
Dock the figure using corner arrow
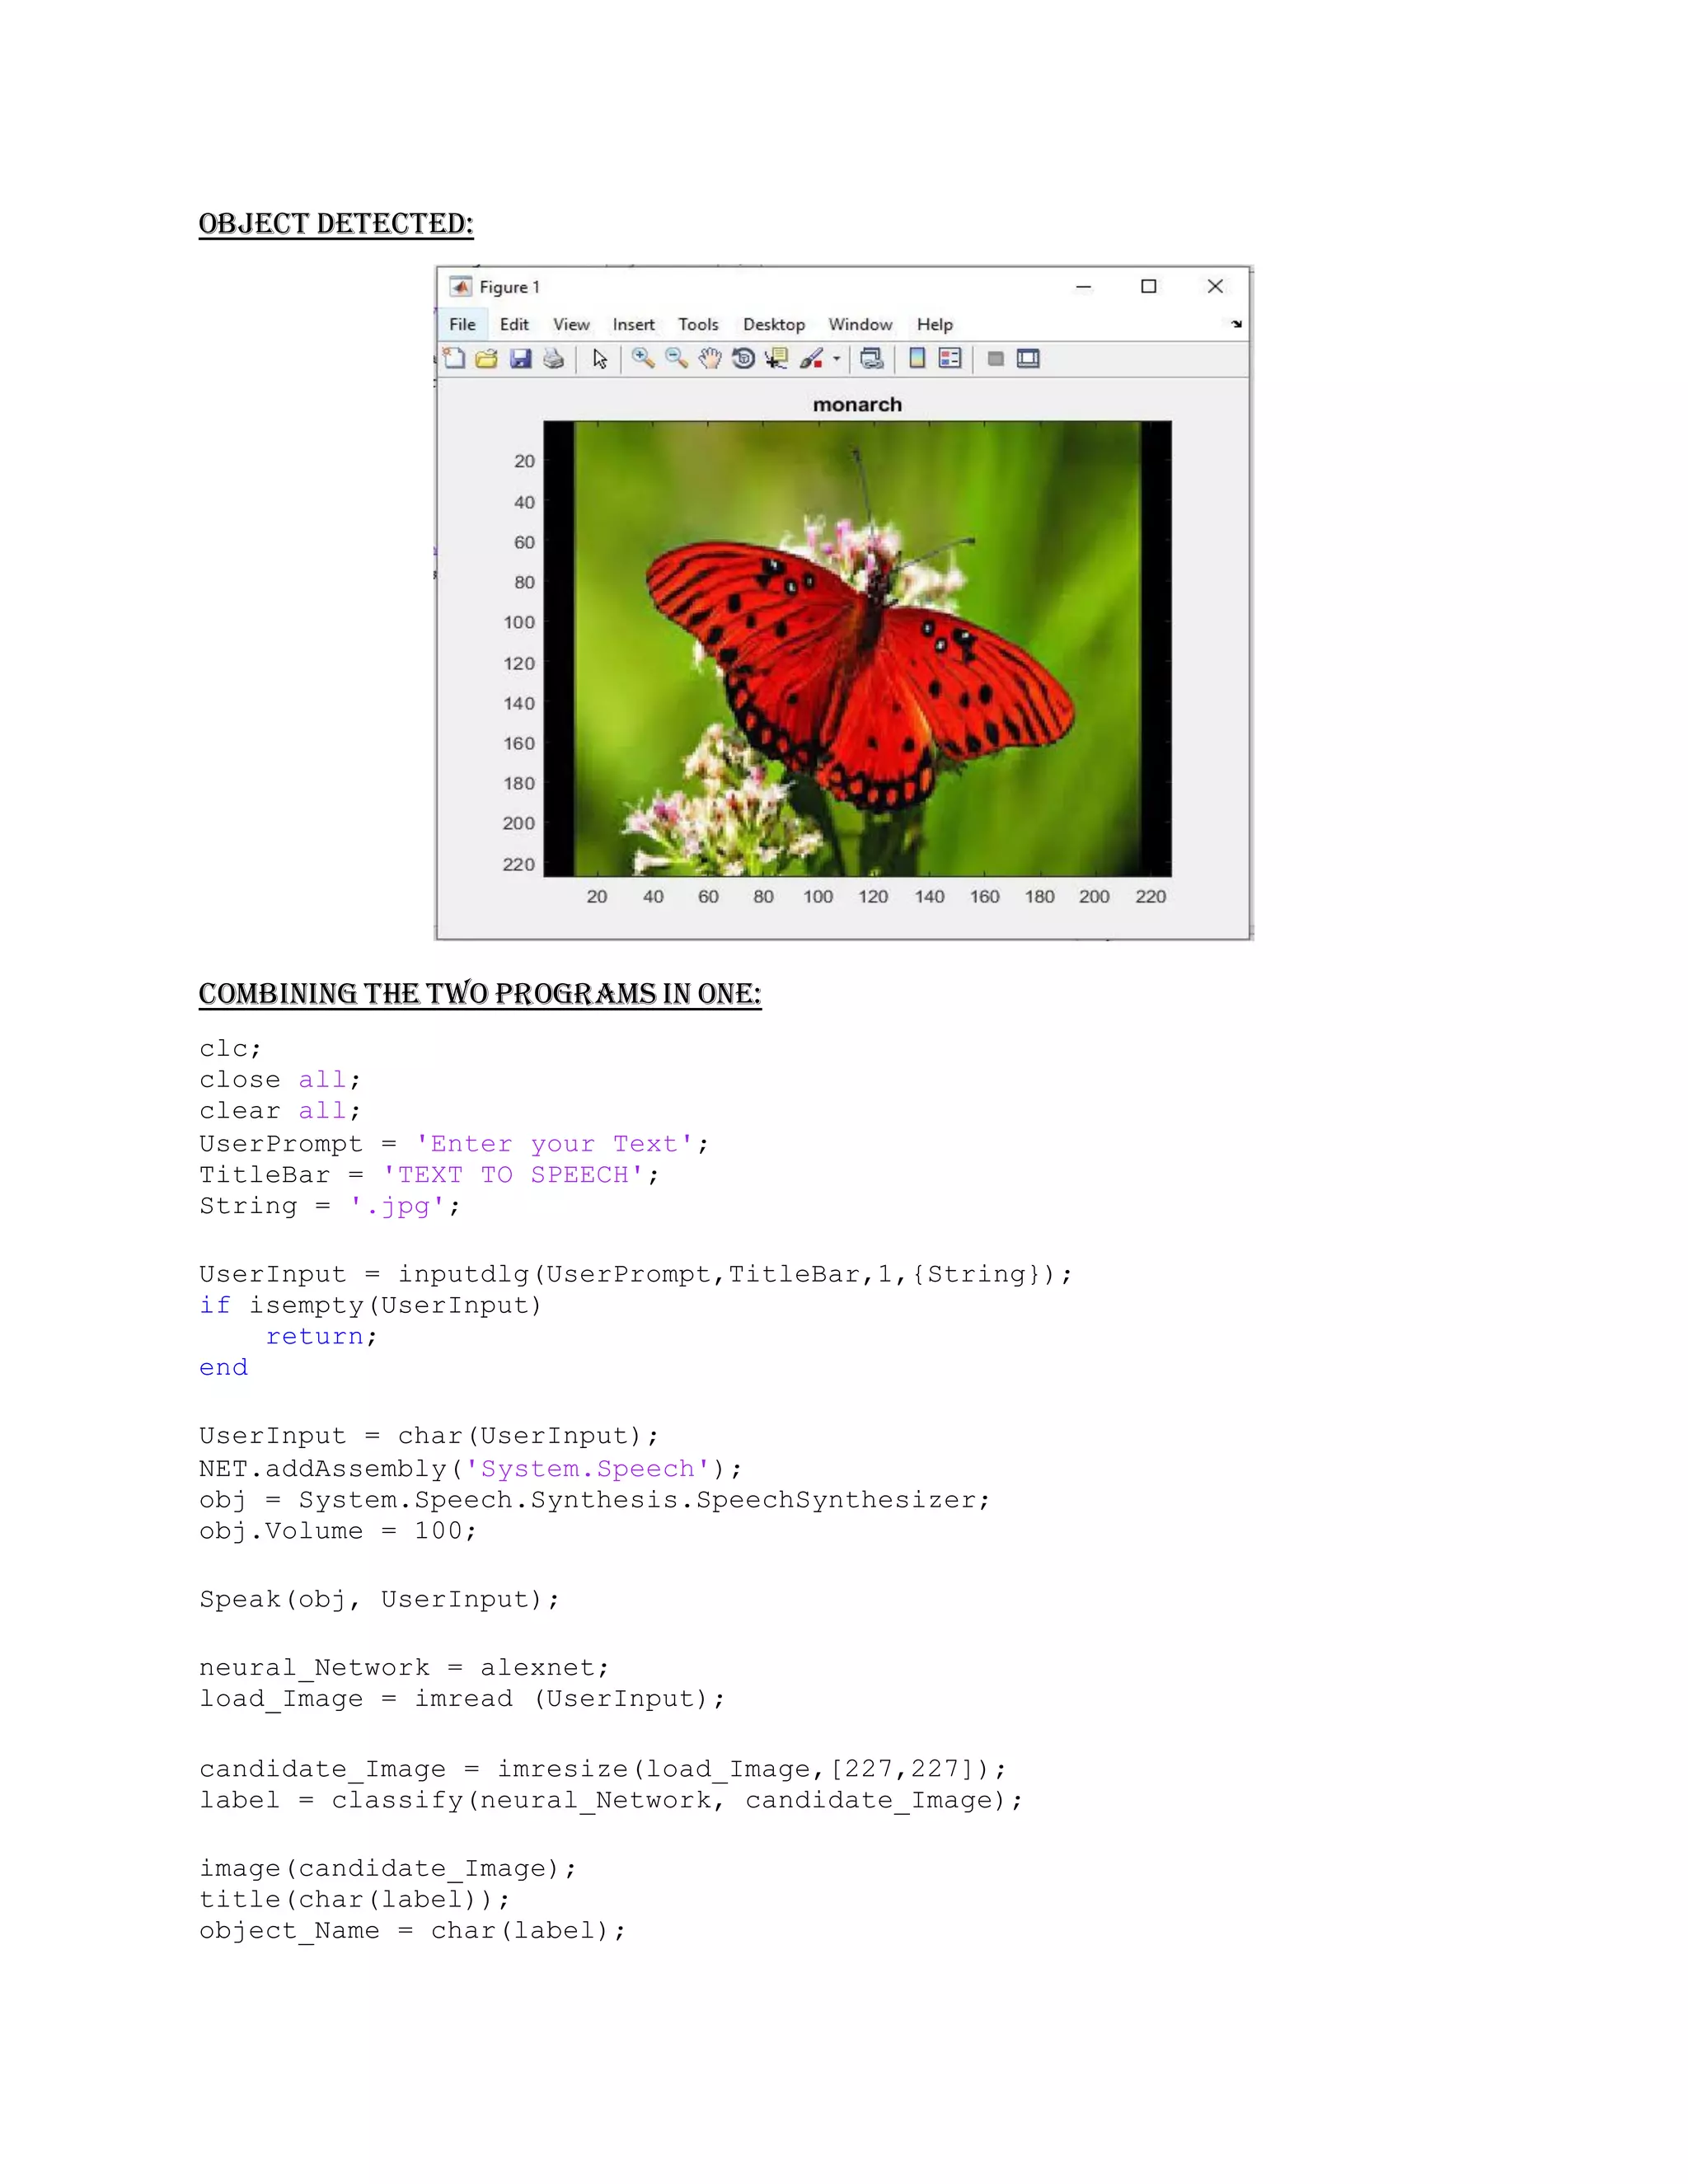click(1237, 324)
